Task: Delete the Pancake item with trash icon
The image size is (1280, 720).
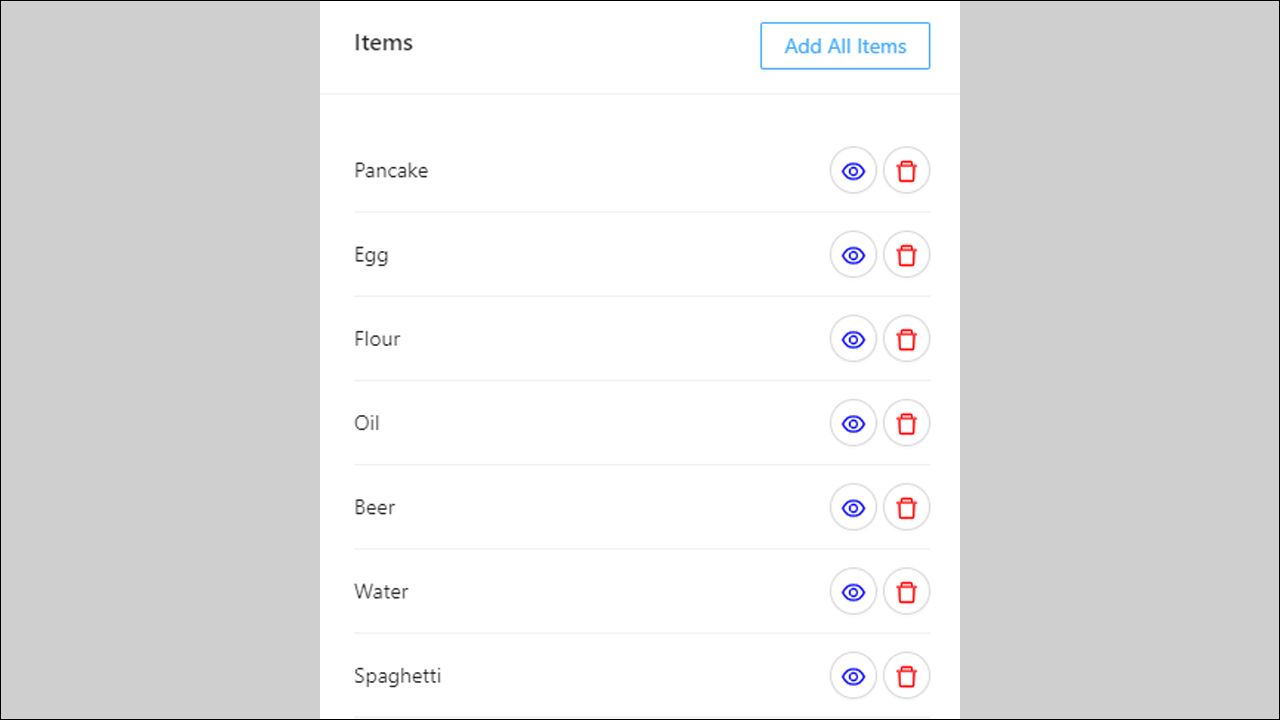Action: [x=906, y=171]
